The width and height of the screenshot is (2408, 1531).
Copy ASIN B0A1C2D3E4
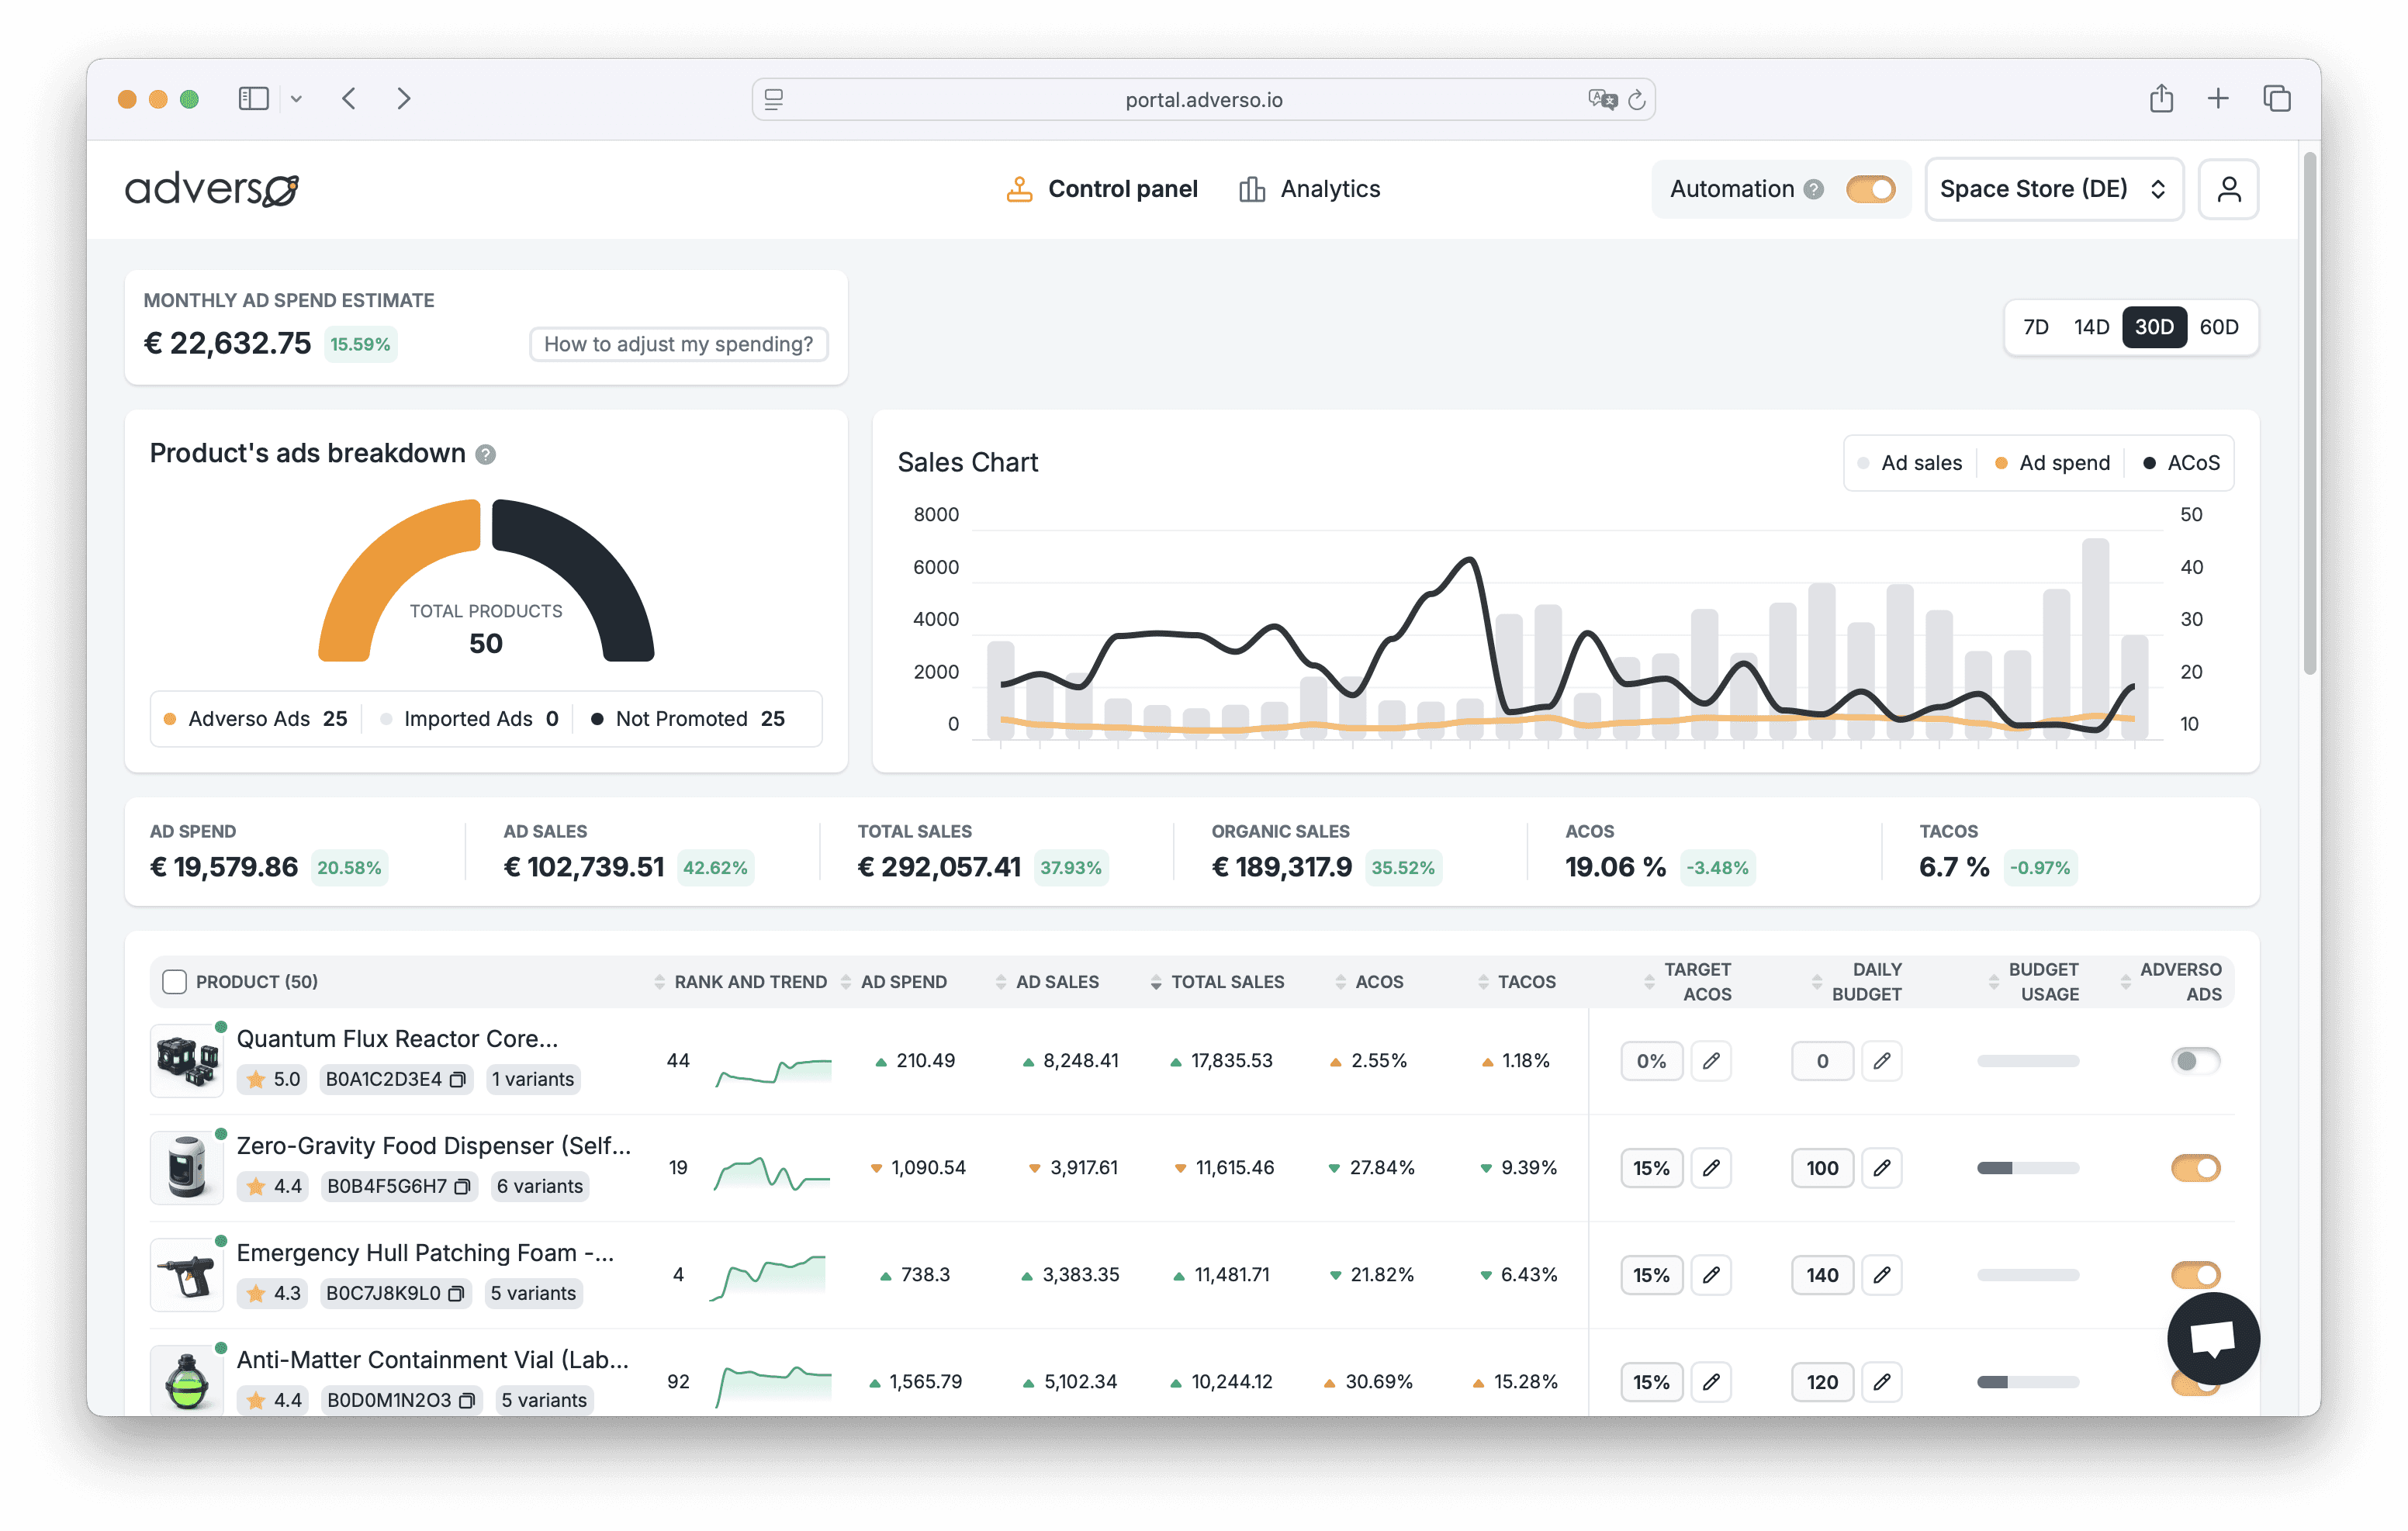coord(458,1079)
